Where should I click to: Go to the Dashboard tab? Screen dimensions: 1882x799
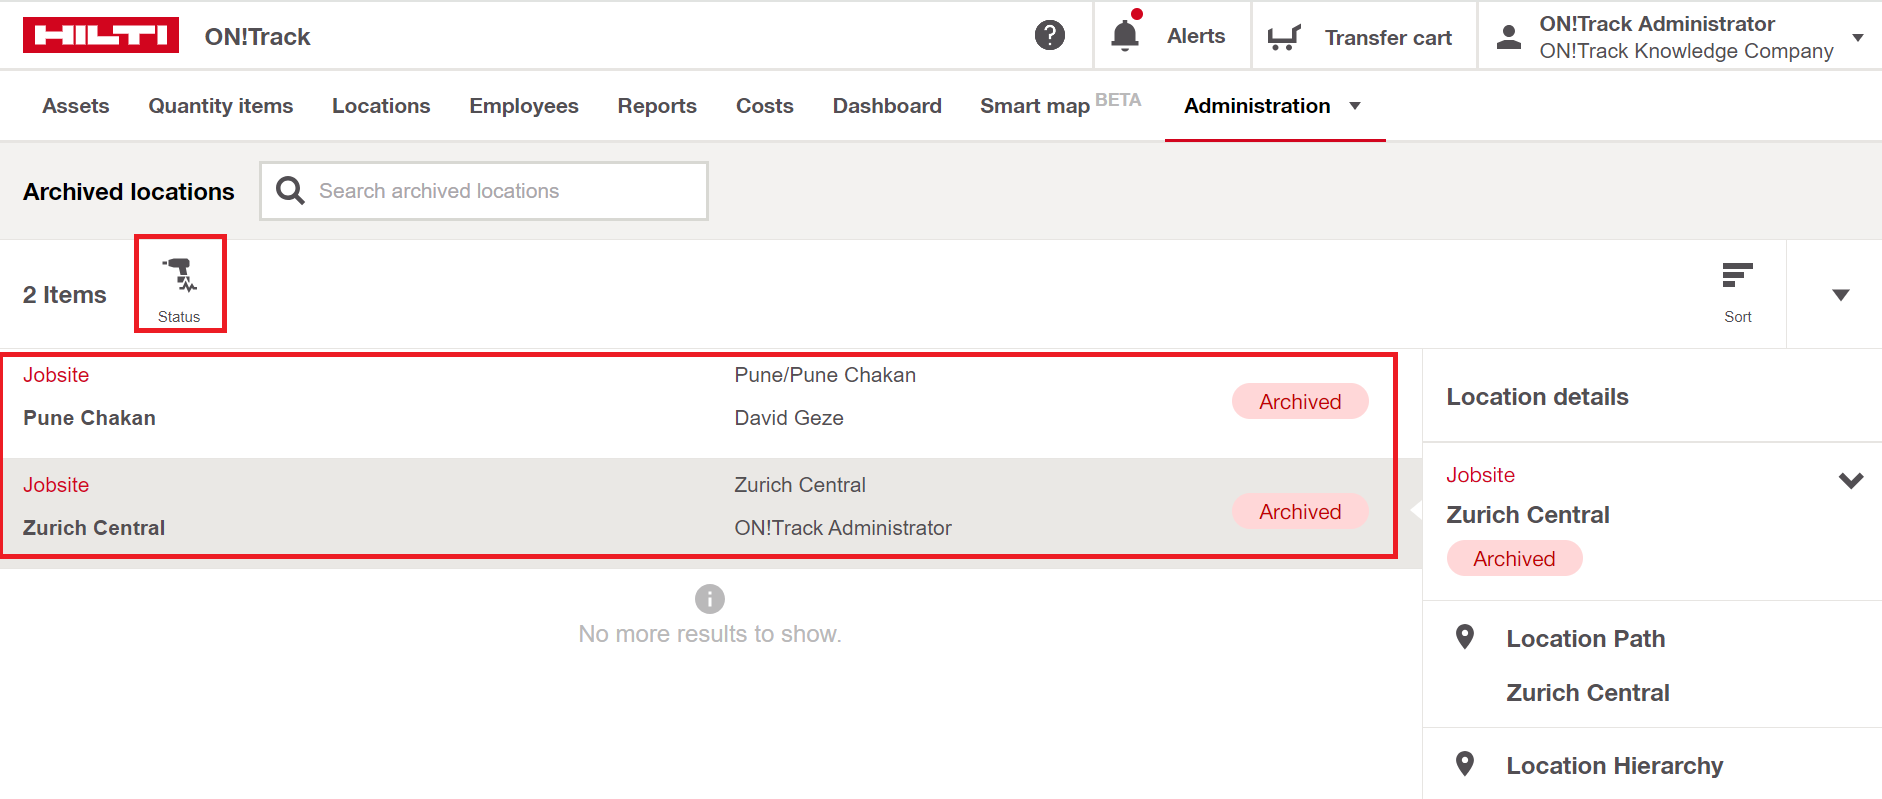click(x=887, y=106)
